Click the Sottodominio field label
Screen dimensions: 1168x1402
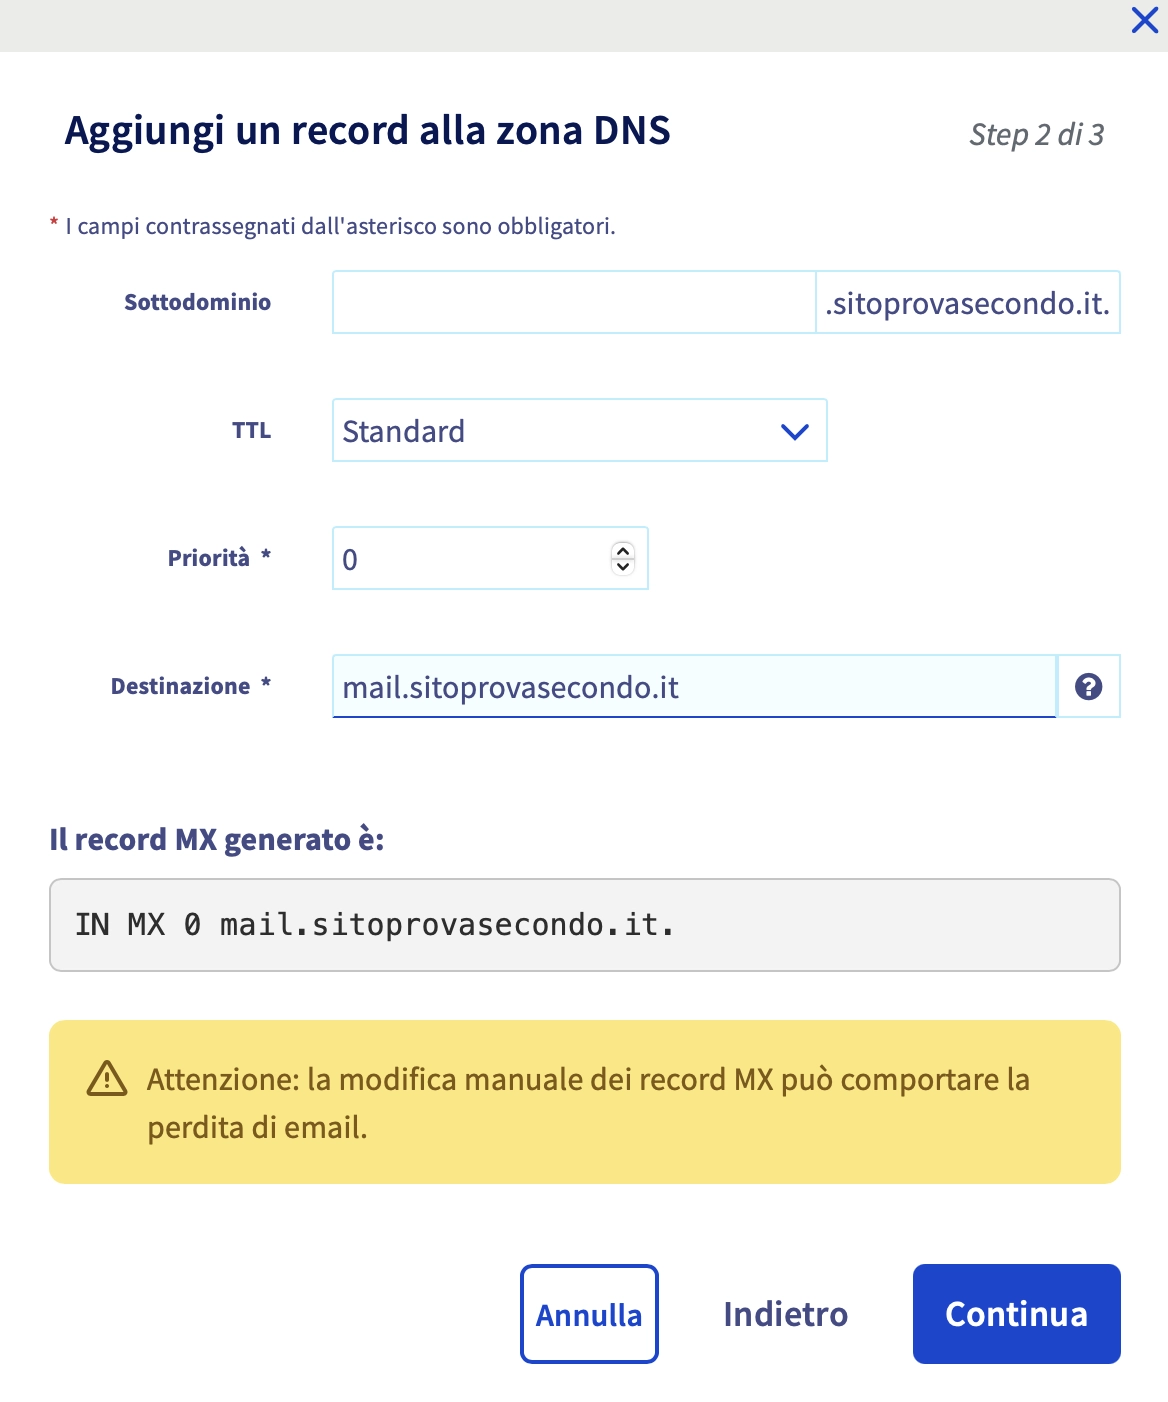[197, 302]
